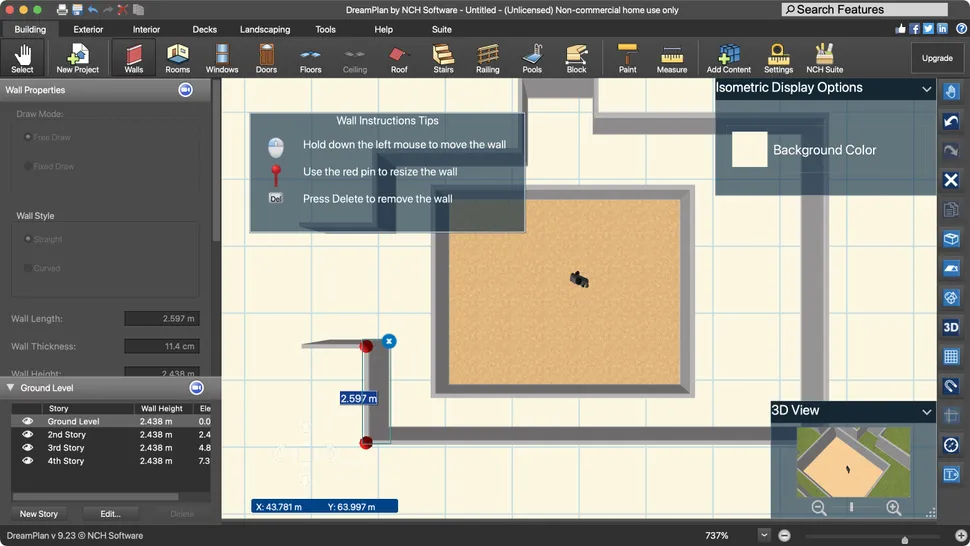Switch to 3D view mode button
This screenshot has width=970, height=546.
pyautogui.click(x=951, y=327)
